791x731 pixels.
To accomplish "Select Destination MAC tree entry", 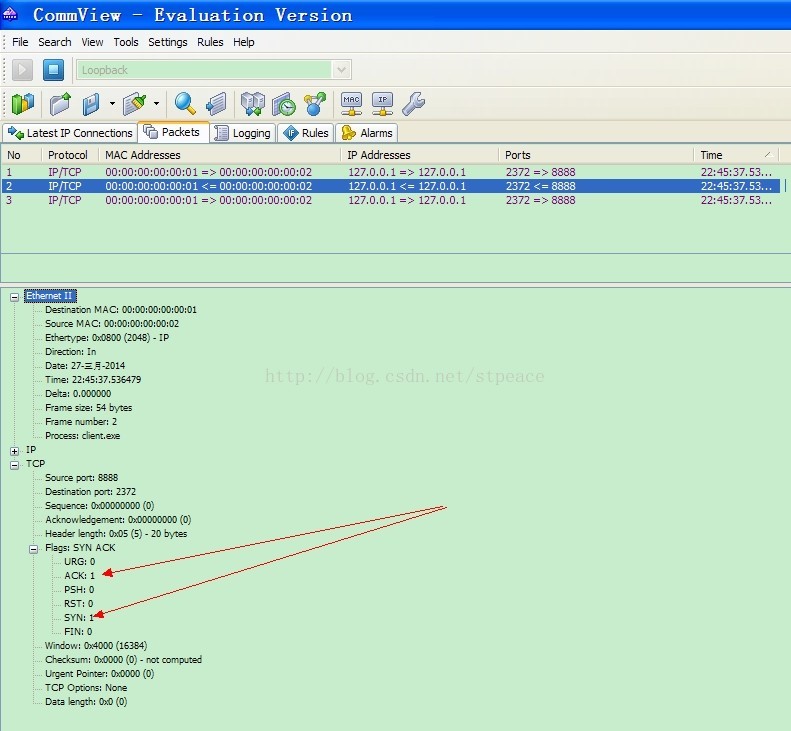I will pos(121,310).
